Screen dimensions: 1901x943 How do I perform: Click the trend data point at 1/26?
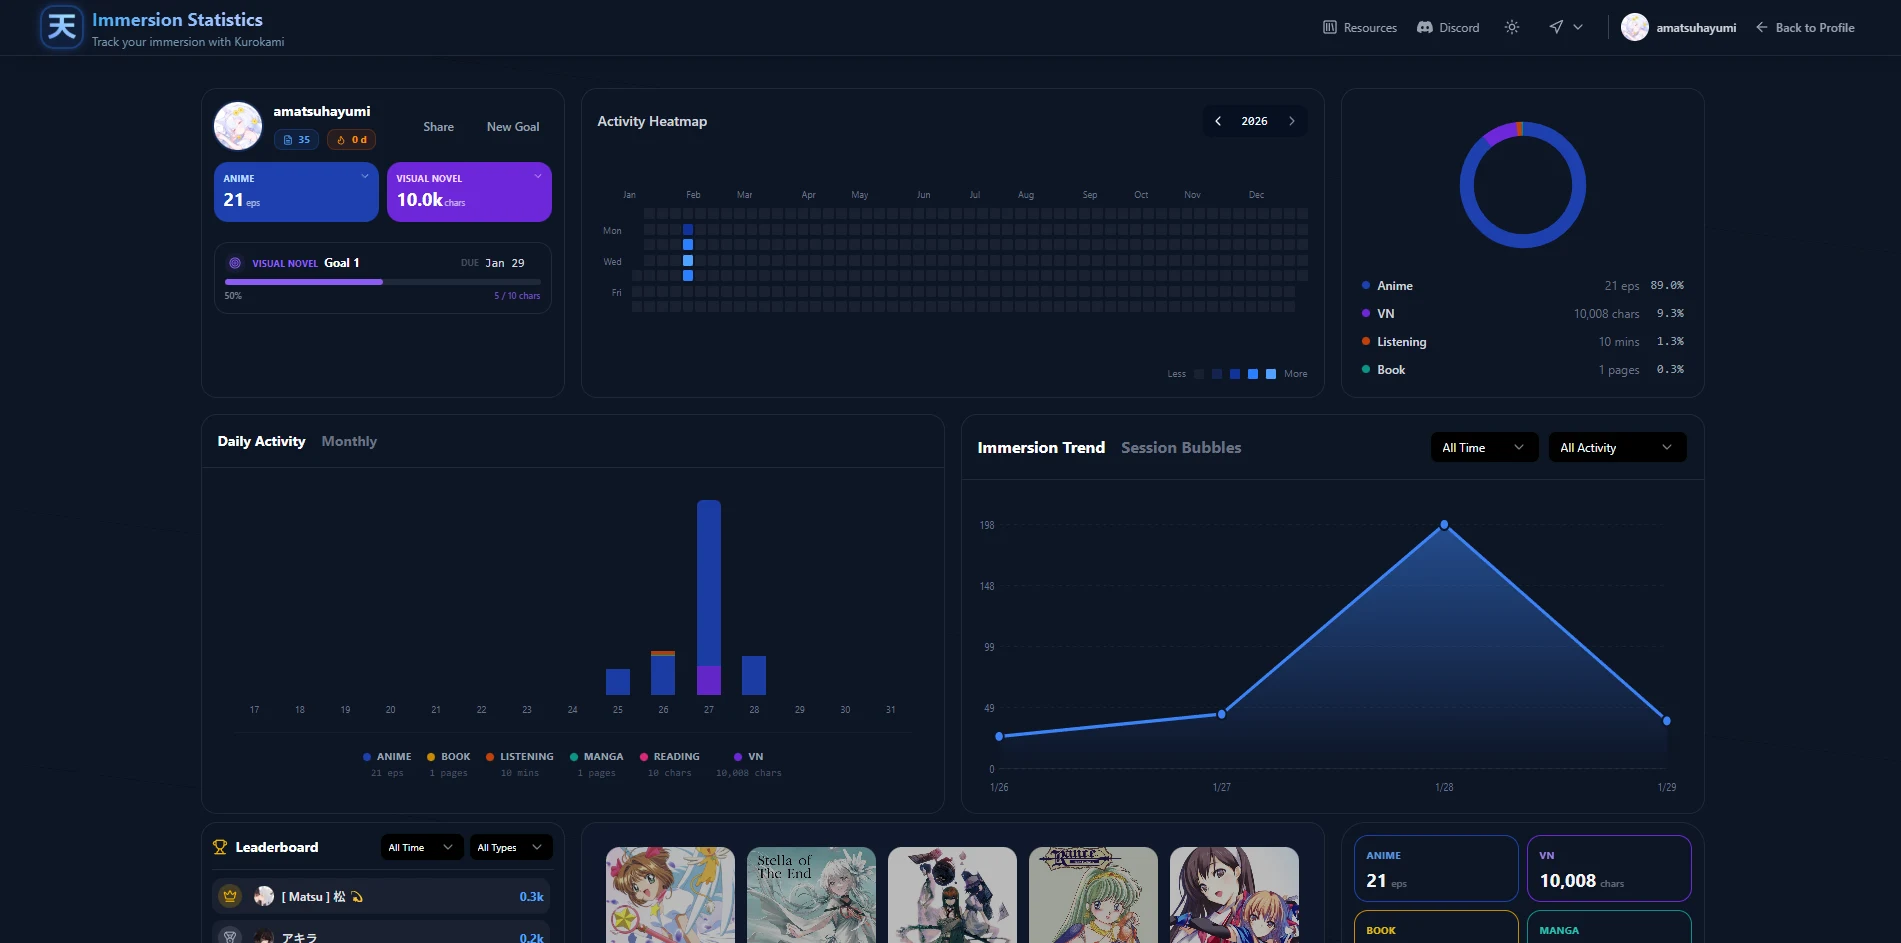(x=999, y=736)
